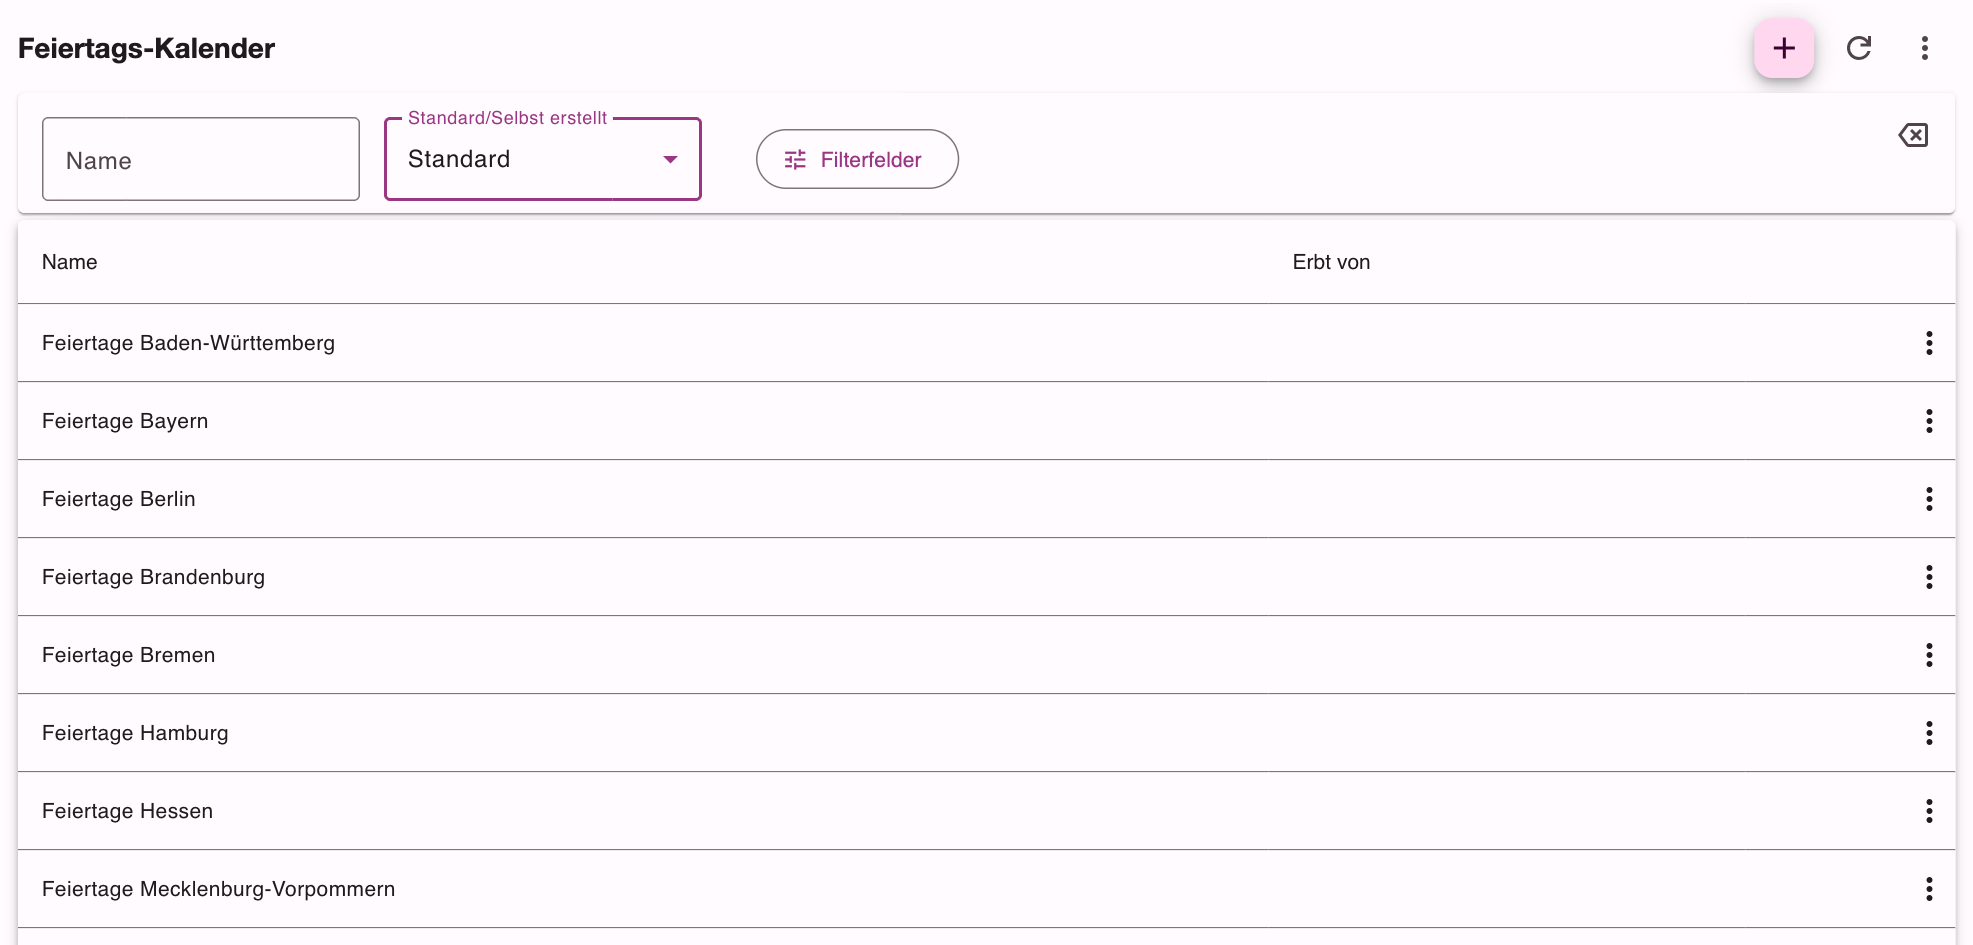Select the Feiertage Baden-Württemberg row
Screen dimensions: 1973x945
(986, 343)
